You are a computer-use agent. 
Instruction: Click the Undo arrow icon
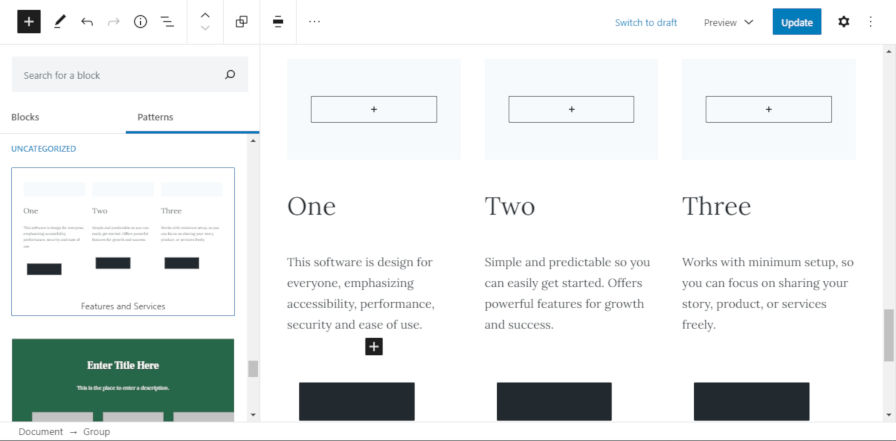click(87, 22)
